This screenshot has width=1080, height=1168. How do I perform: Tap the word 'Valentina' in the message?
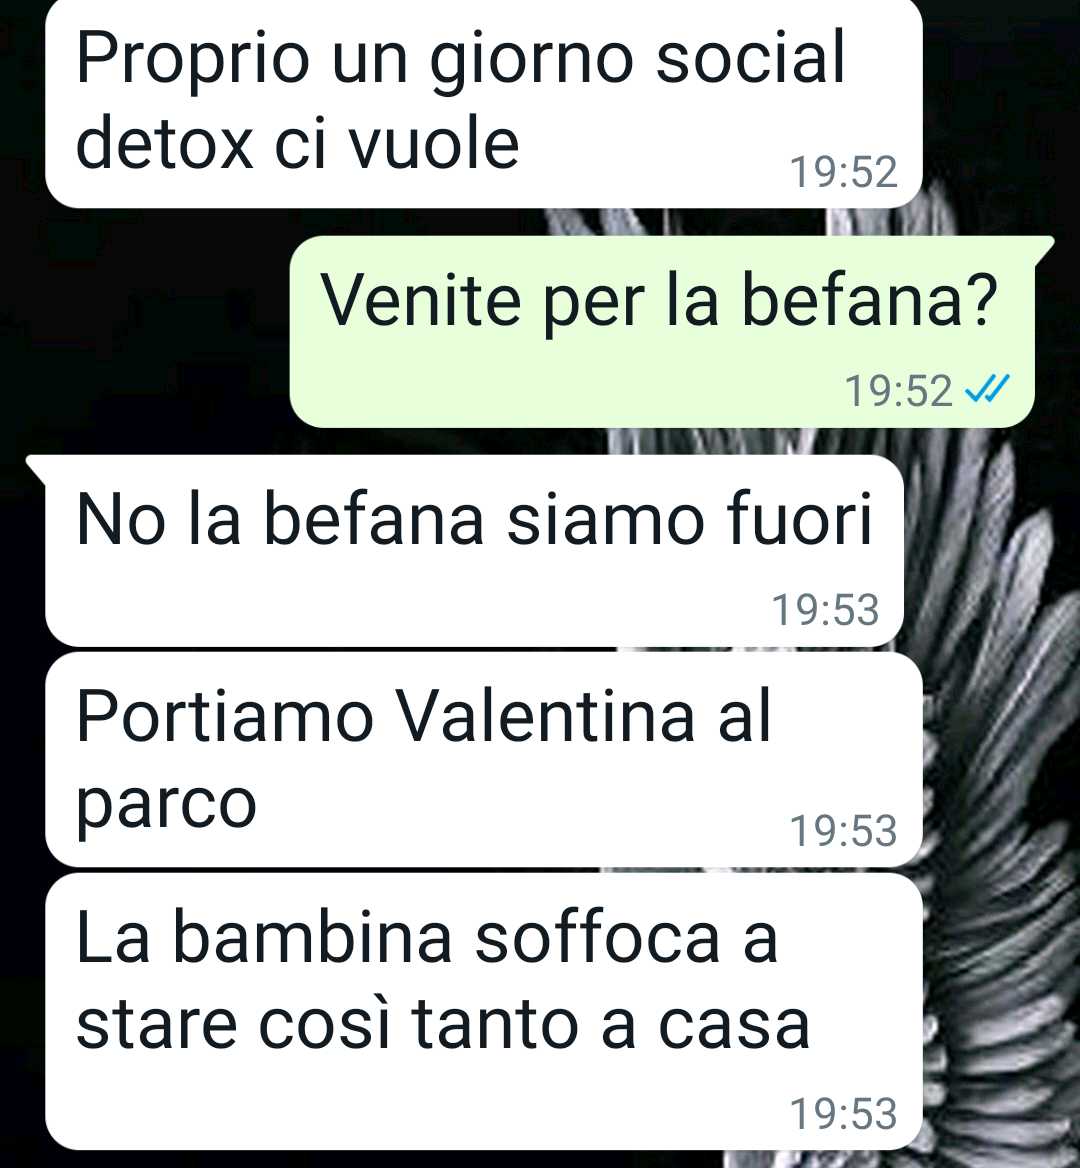click(x=544, y=716)
